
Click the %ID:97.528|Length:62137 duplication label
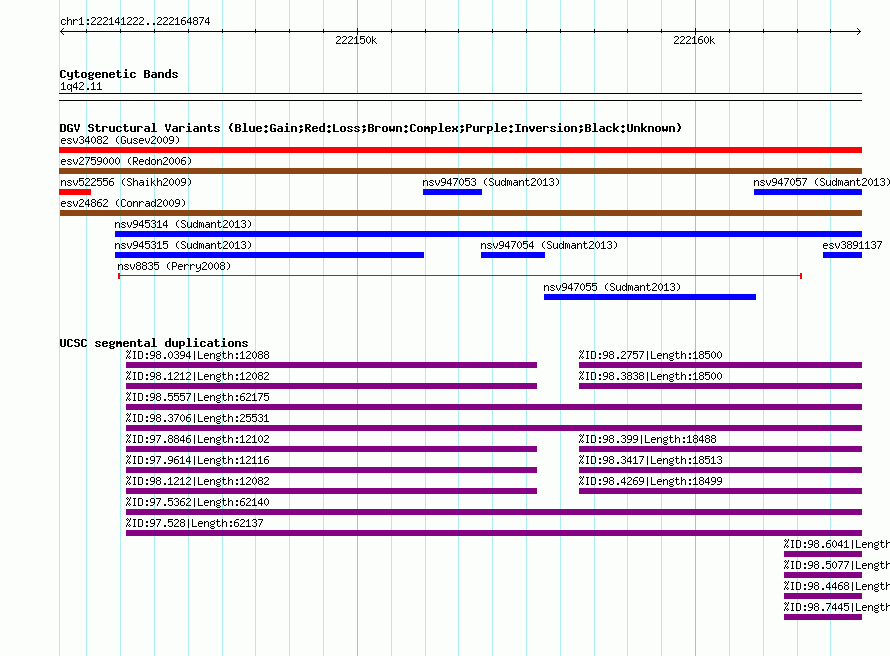195,523
